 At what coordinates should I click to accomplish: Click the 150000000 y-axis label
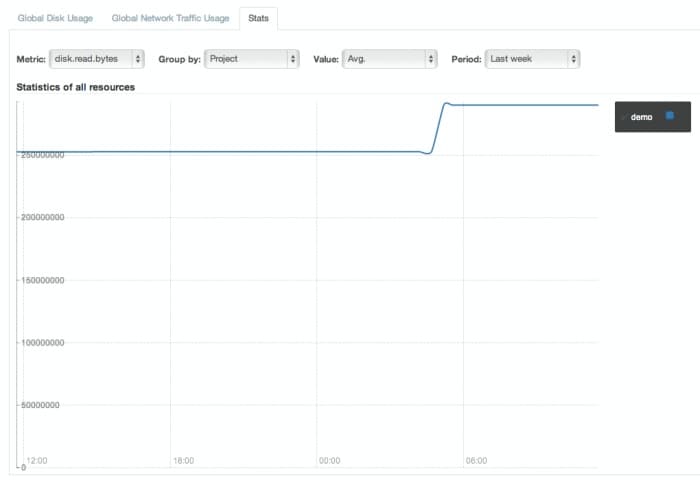tap(42, 281)
